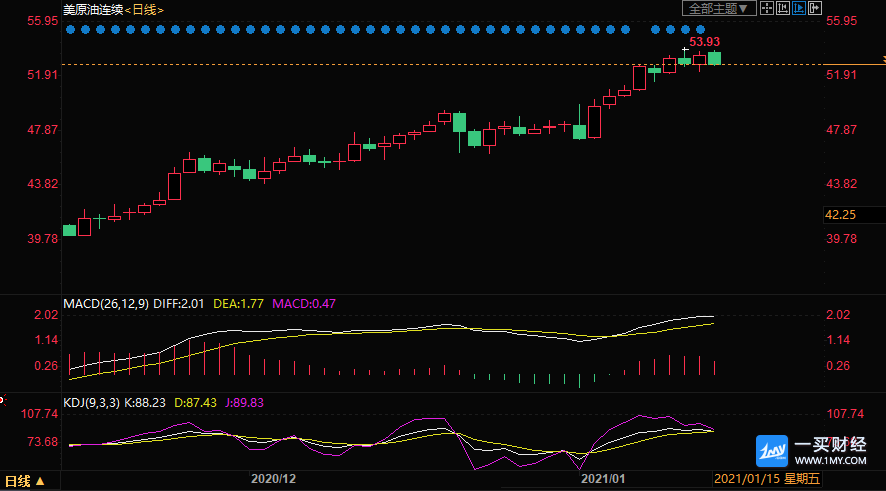Select the axis icon right of the crosshair icon
The width and height of the screenshot is (886, 491).
(x=783, y=8)
